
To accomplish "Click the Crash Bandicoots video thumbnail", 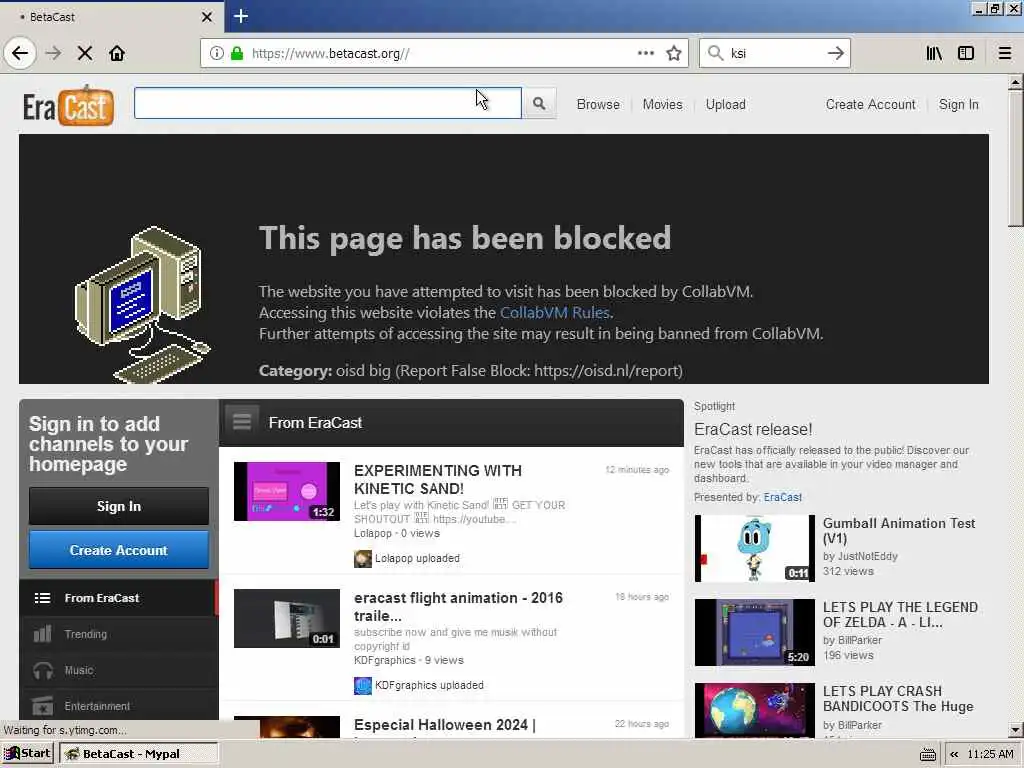I will (x=754, y=711).
